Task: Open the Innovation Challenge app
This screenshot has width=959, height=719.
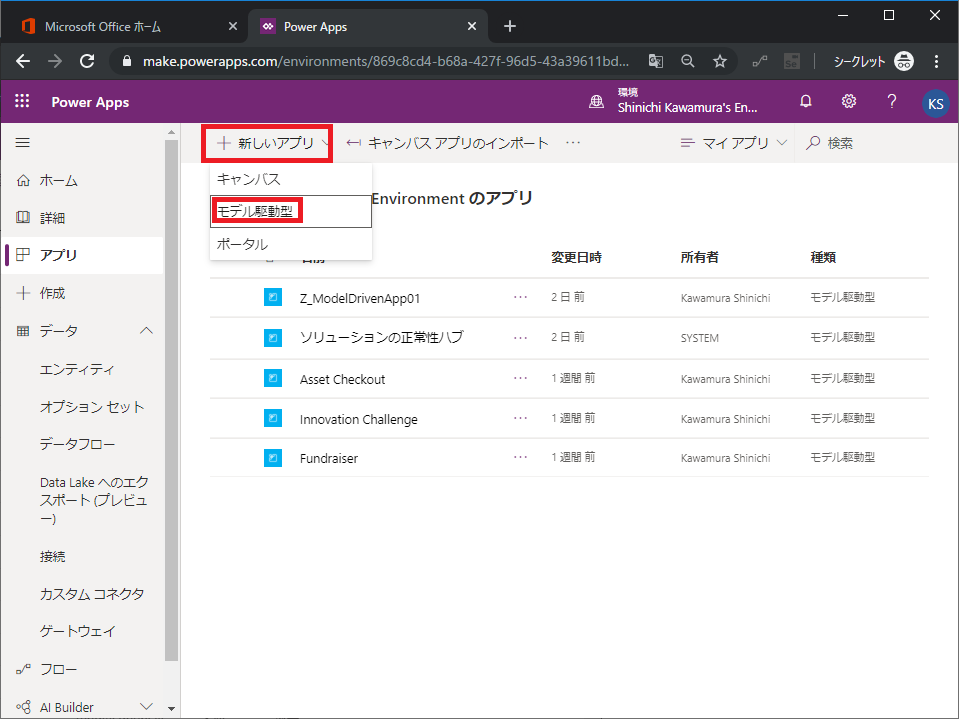Action: click(x=358, y=419)
